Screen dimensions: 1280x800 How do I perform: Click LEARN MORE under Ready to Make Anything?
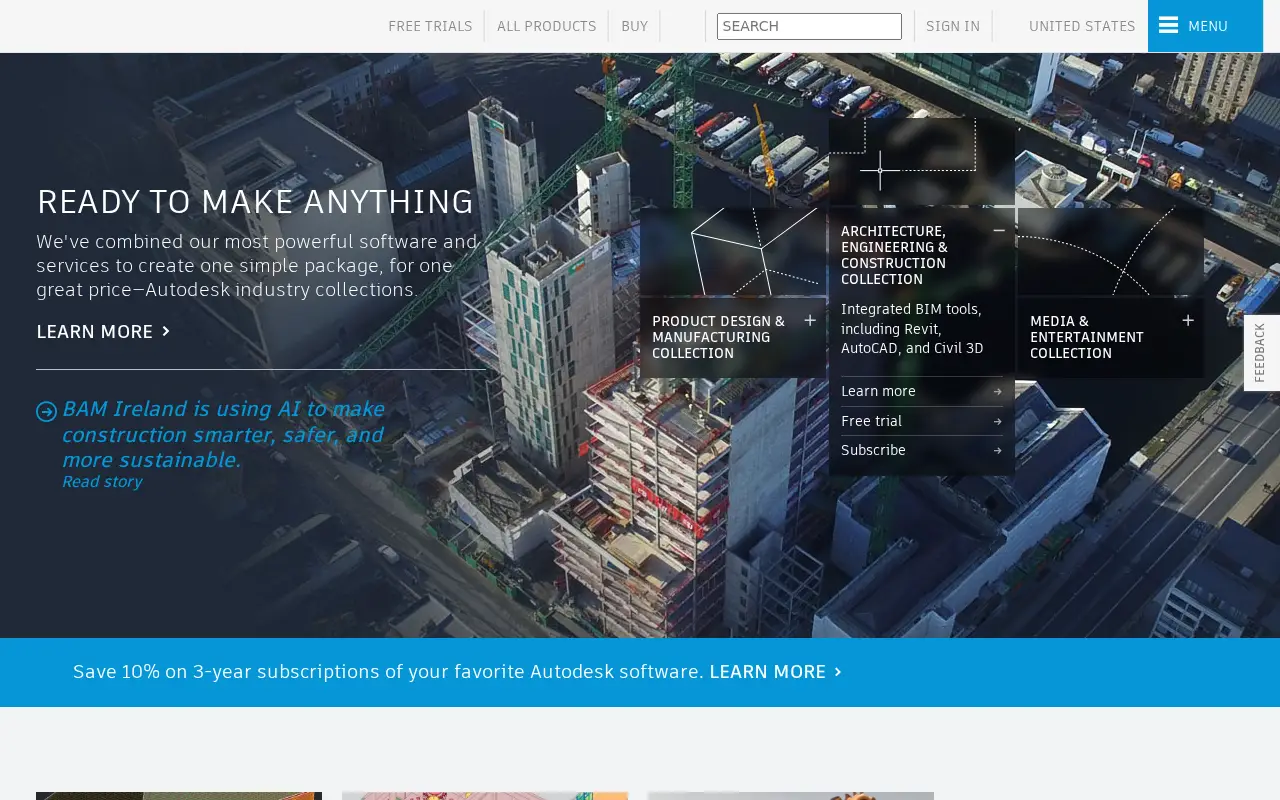point(95,331)
